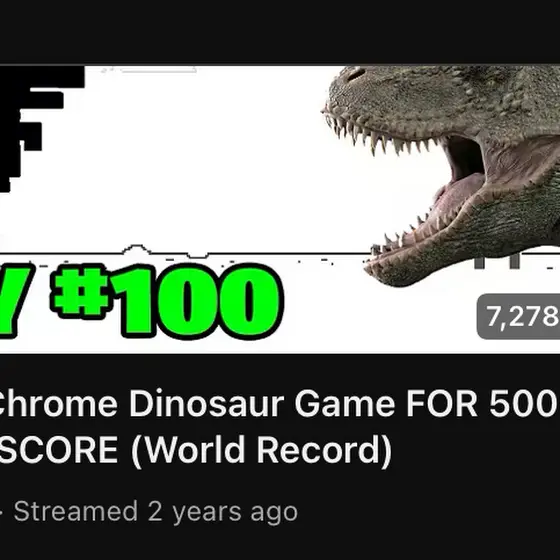Click the SCORE (World Record) title line
The image size is (560, 560).
196,449
